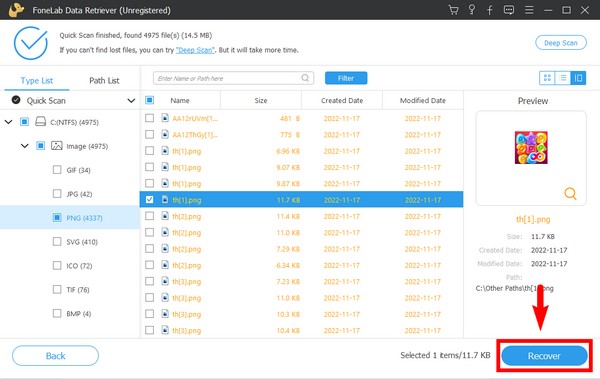Click the Selected 1 items/11.7 KB status text
Screen dimensions: 600x379
tap(445, 355)
